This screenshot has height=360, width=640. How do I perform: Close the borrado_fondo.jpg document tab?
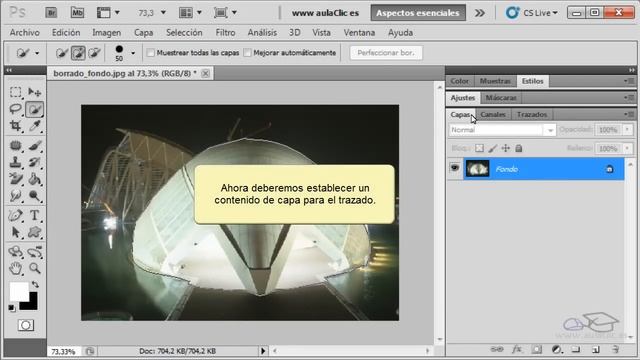pyautogui.click(x=206, y=73)
